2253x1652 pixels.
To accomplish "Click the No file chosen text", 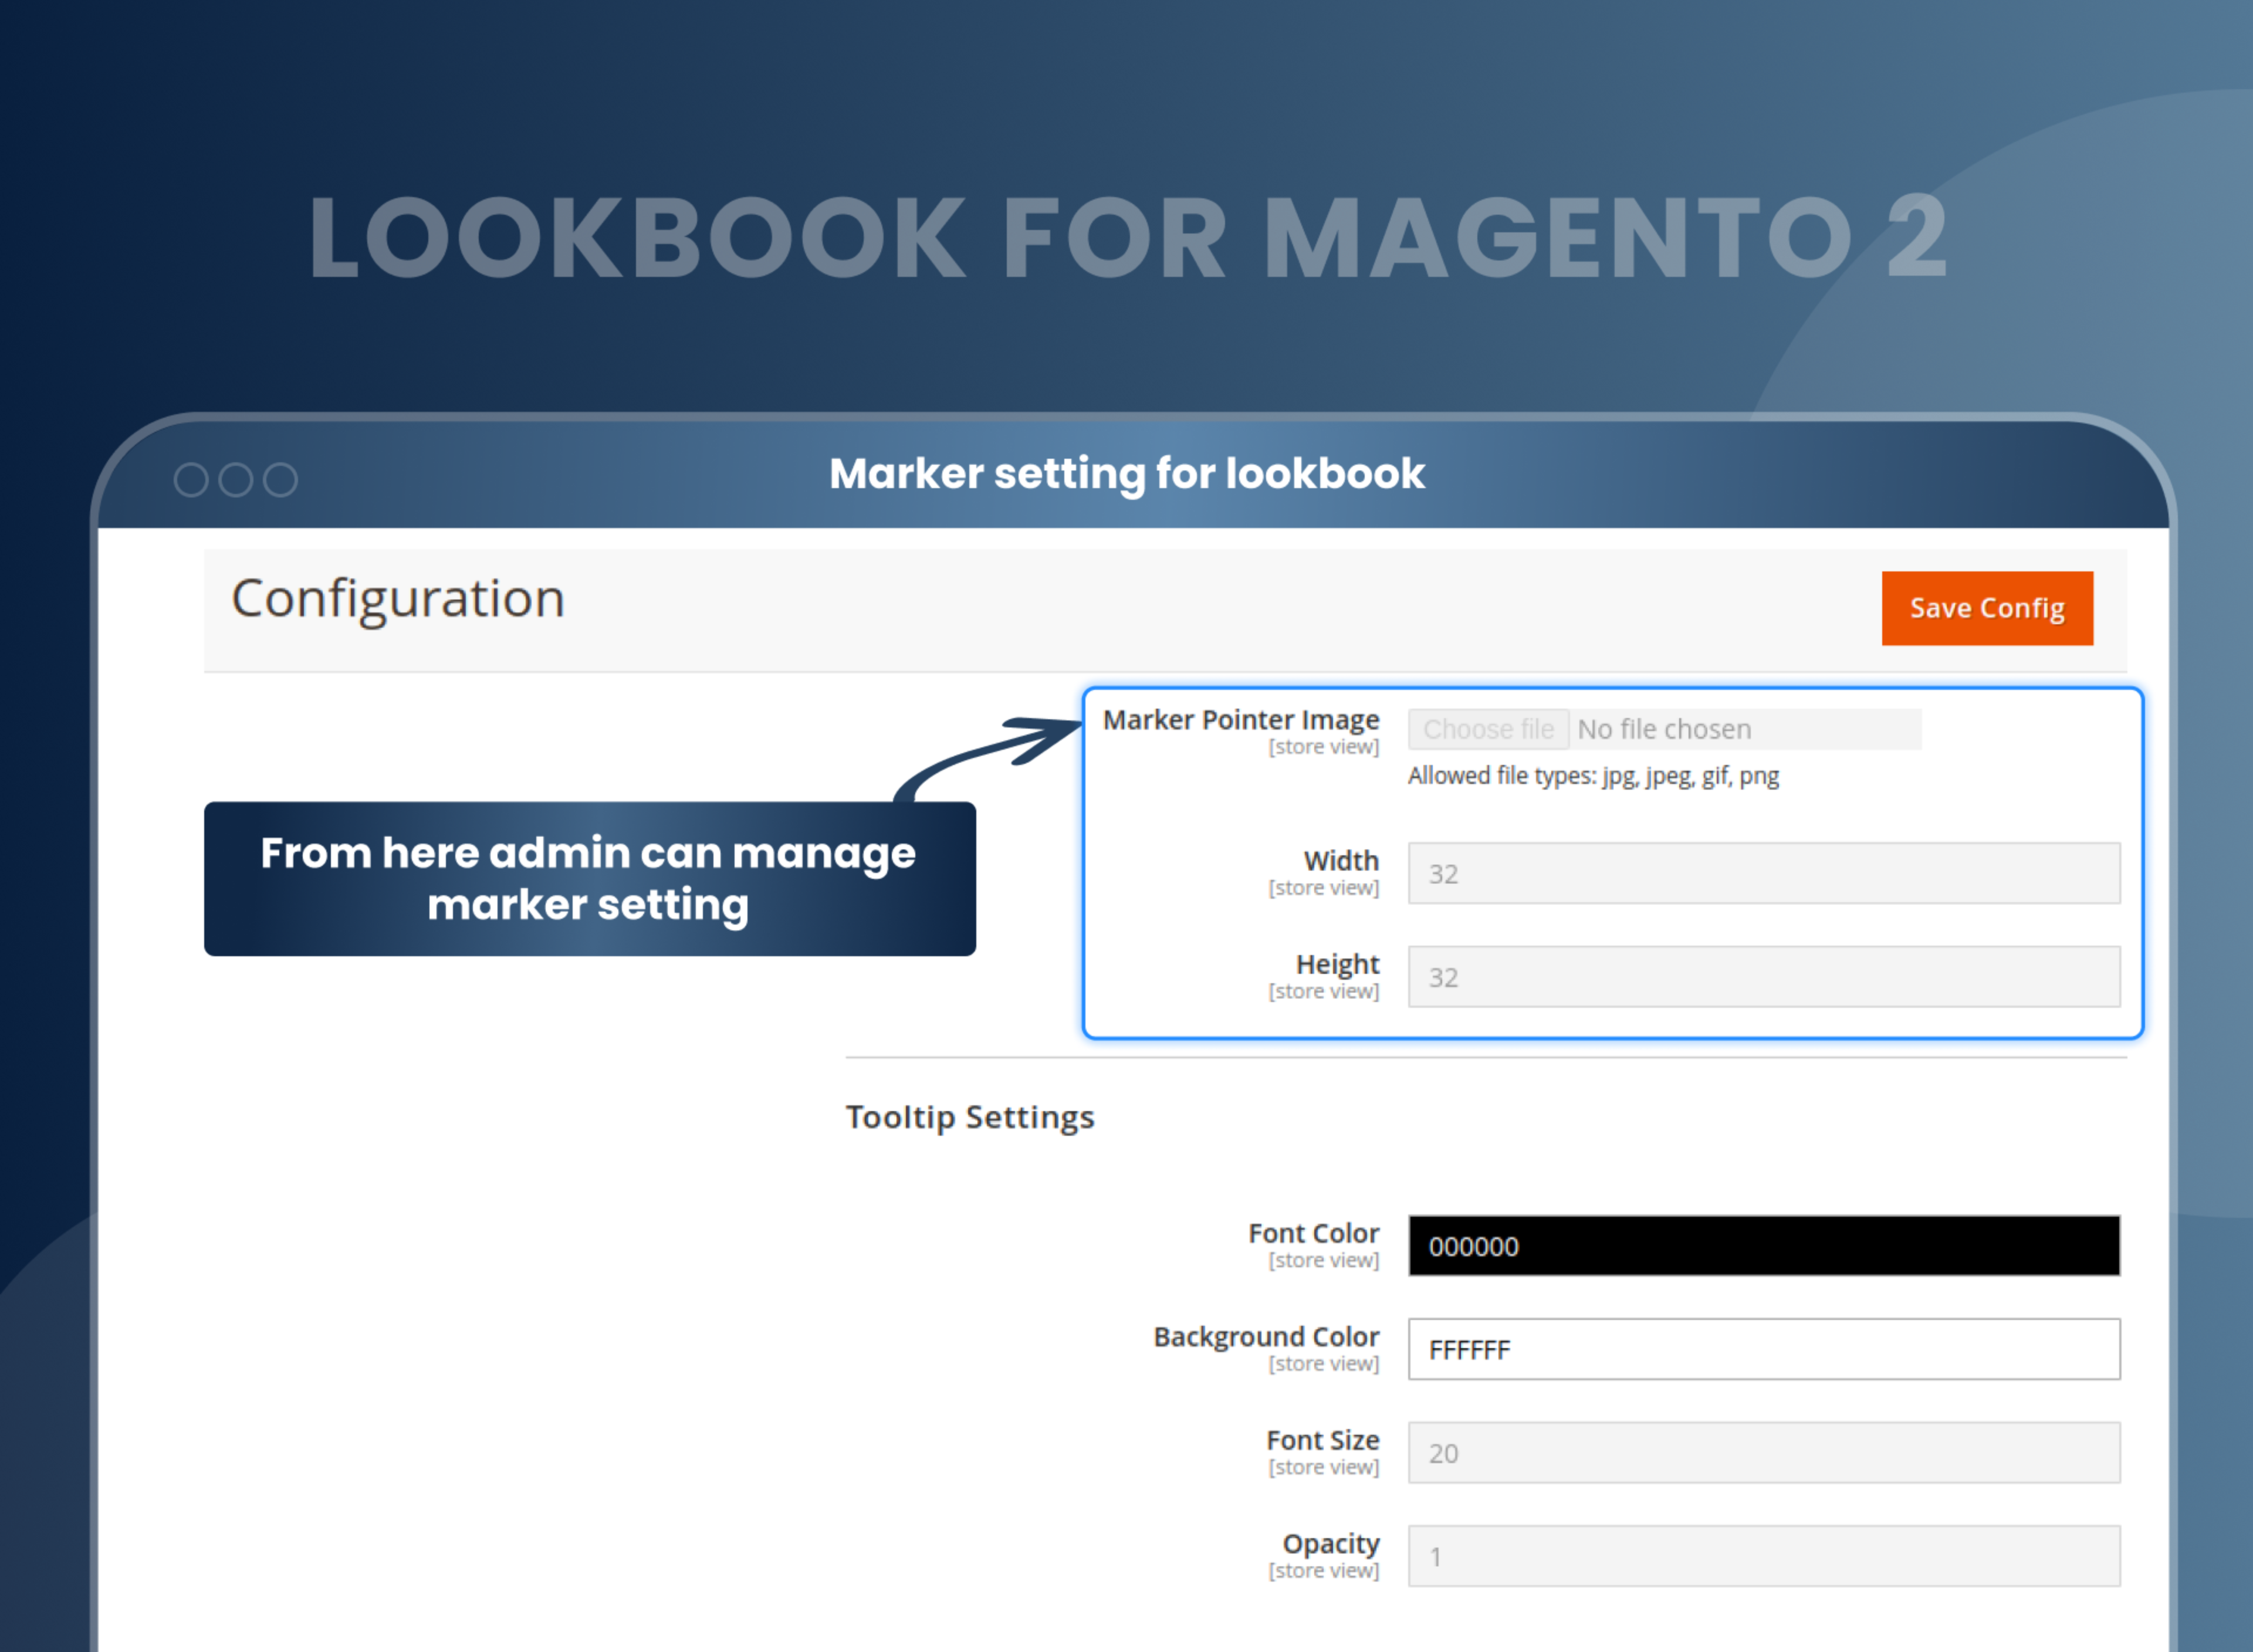I will tap(1664, 729).
